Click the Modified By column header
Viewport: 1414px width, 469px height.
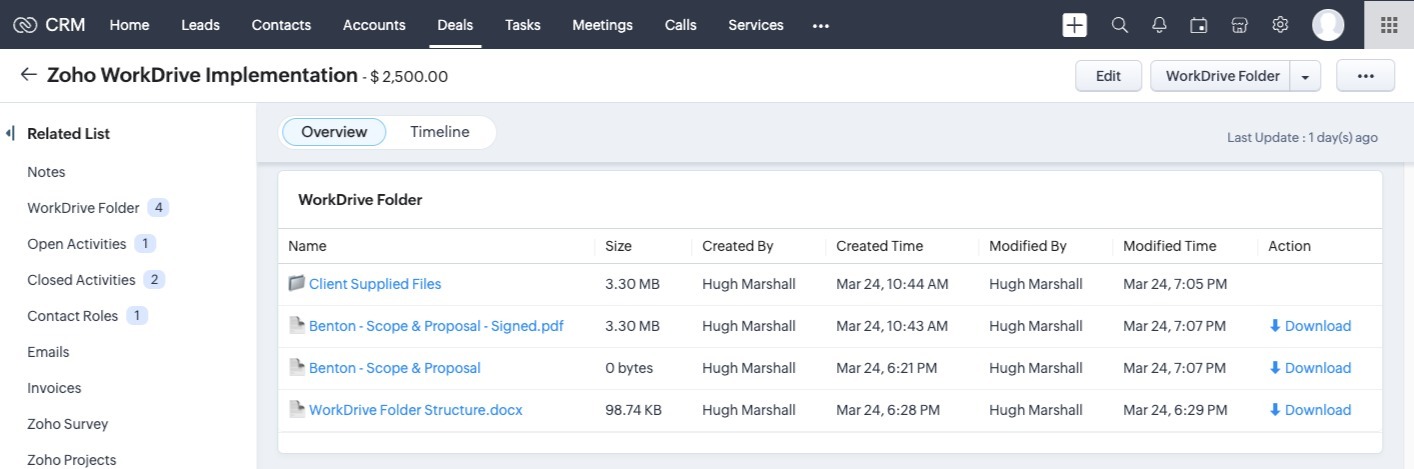point(1028,246)
